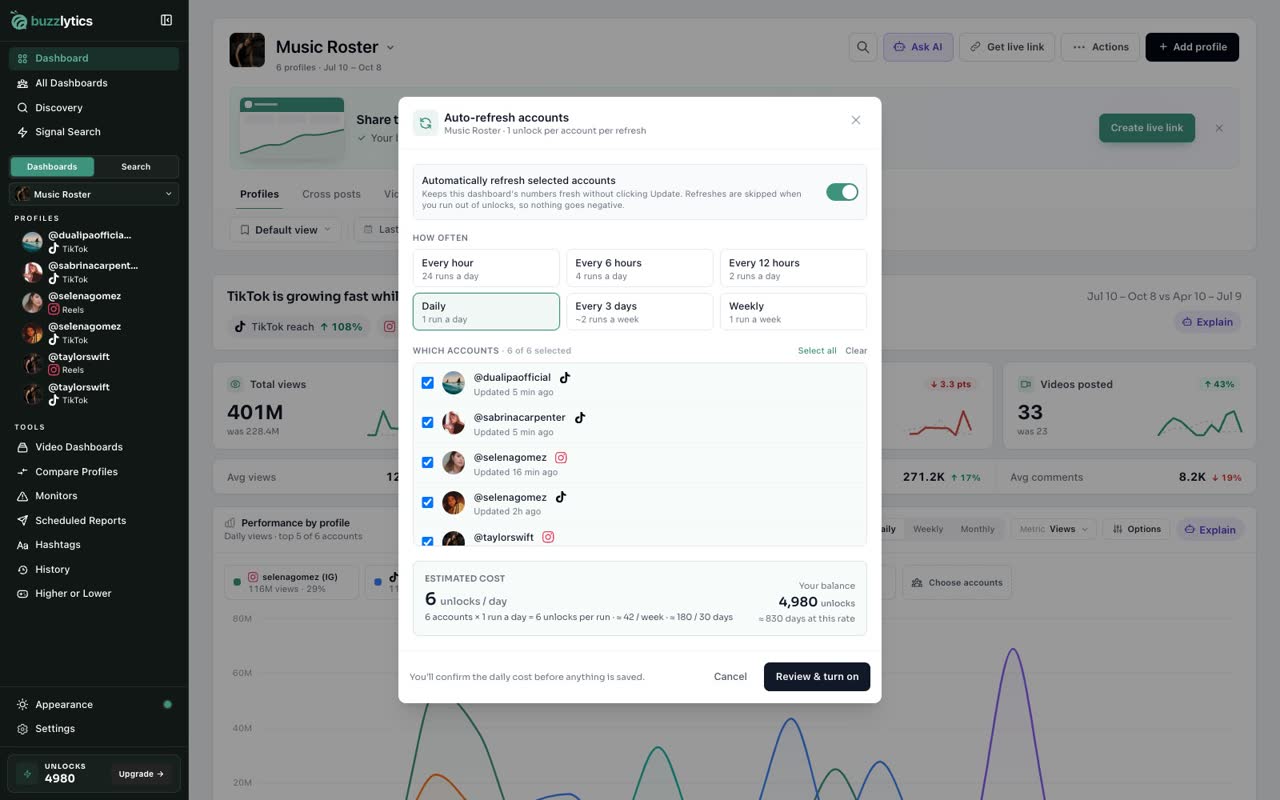The image size is (1280, 800).
Task: Turn off the automatic refresh toggle
Action: coord(842,192)
